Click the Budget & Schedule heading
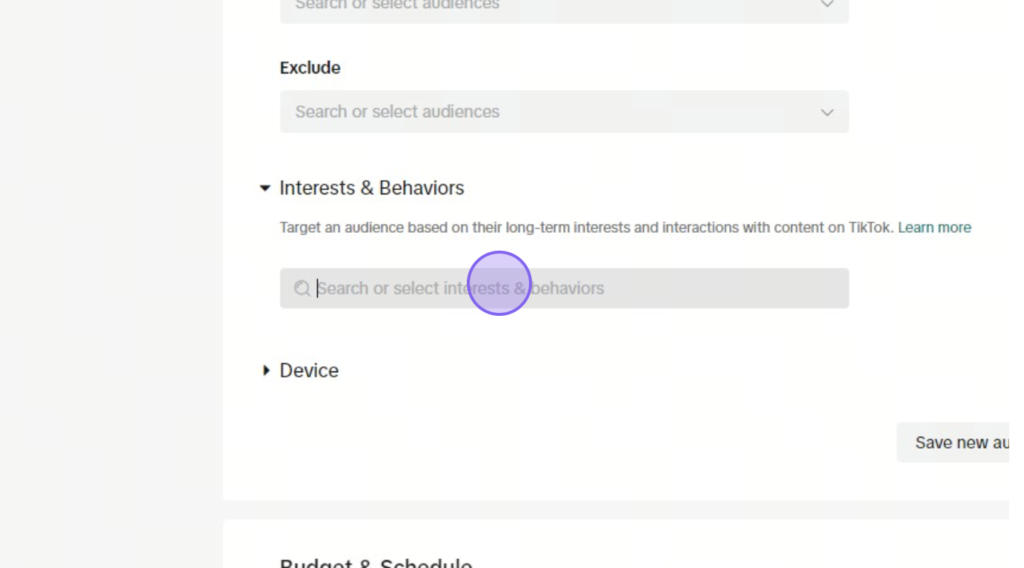The image size is (1024, 568). point(376,563)
